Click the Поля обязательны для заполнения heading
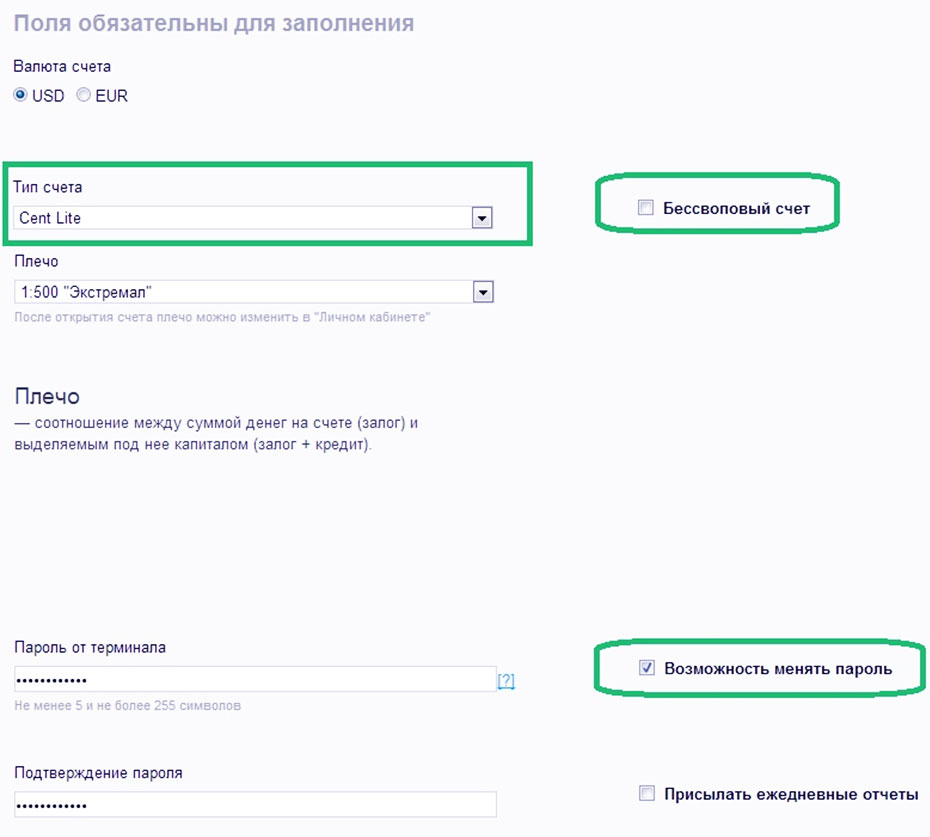The height and width of the screenshot is (837, 930). coord(214,23)
